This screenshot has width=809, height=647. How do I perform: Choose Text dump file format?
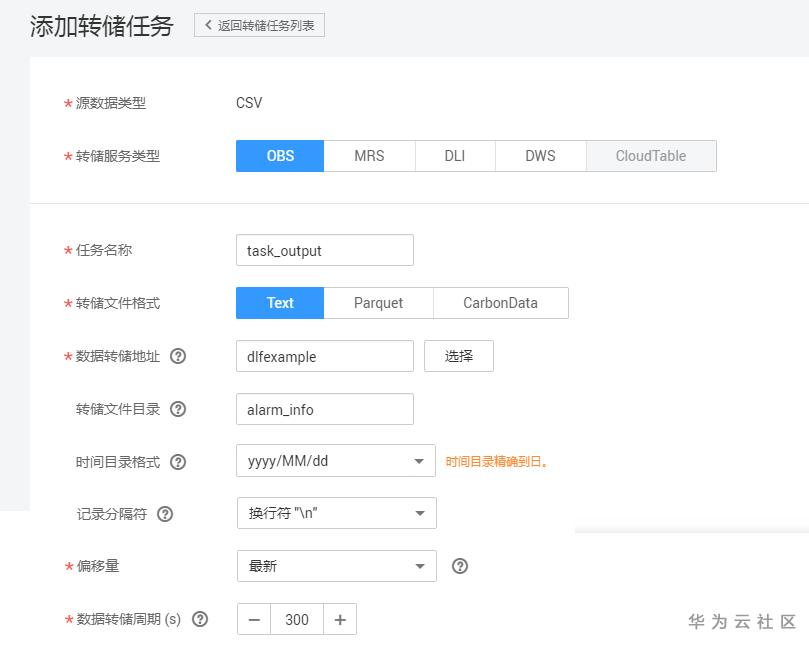click(x=280, y=303)
